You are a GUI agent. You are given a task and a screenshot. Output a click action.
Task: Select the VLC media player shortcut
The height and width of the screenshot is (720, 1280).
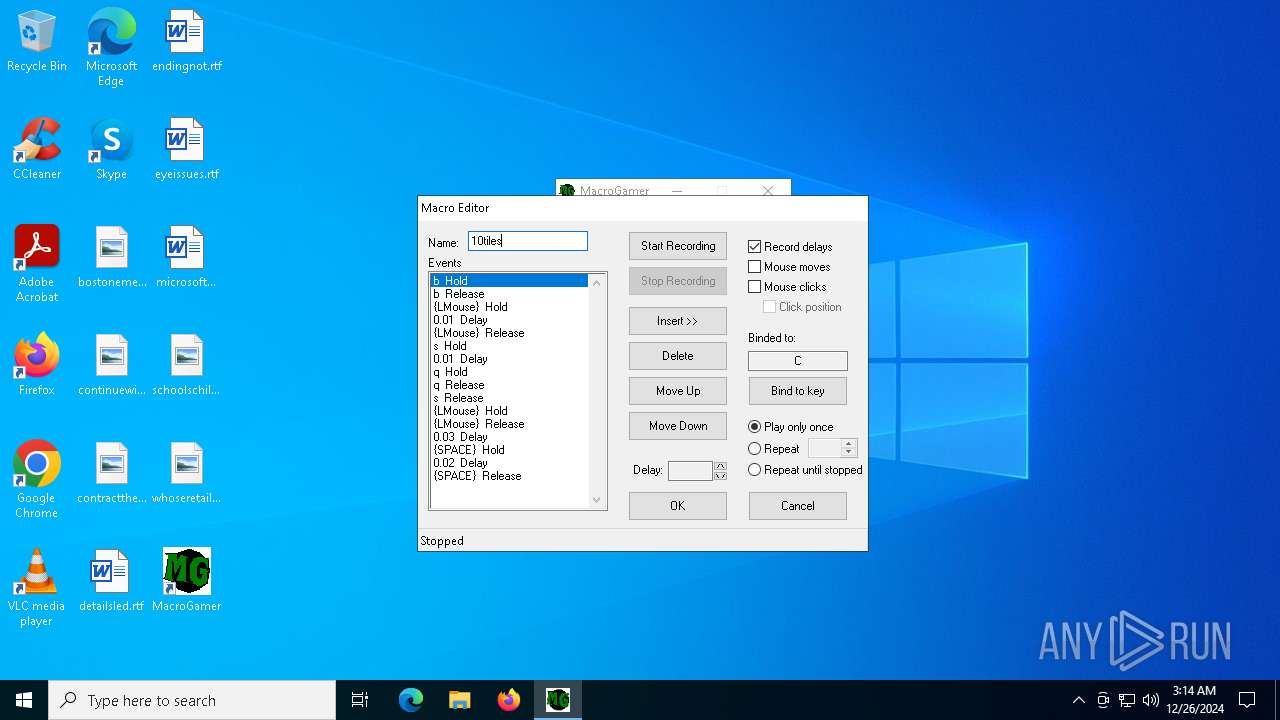37,588
